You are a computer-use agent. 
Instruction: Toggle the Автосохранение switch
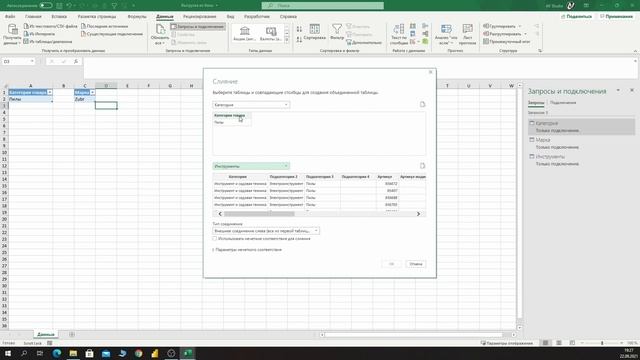pyautogui.click(x=46, y=5)
